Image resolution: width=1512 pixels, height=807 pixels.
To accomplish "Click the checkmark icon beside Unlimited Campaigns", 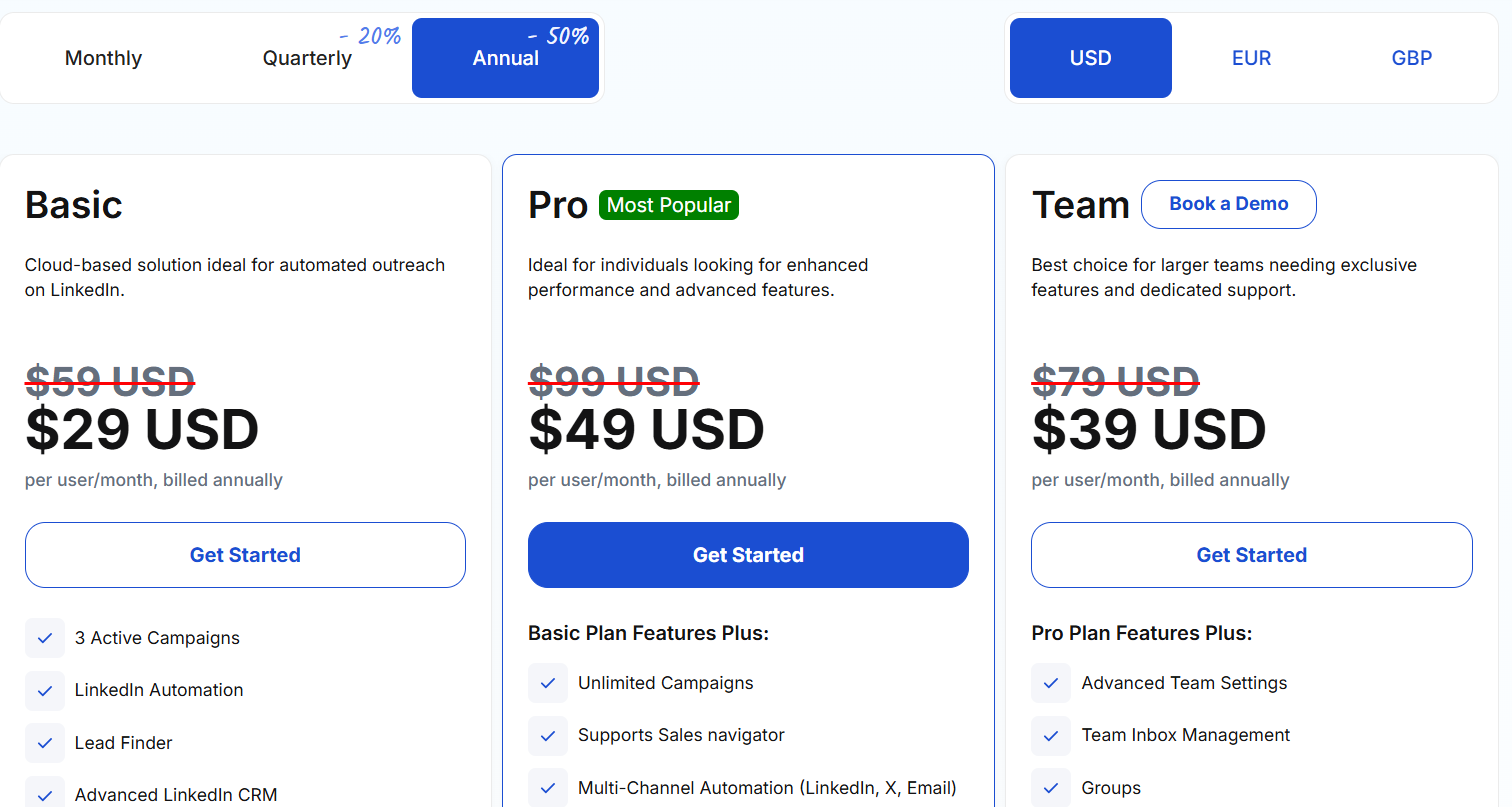I will pyautogui.click(x=548, y=683).
